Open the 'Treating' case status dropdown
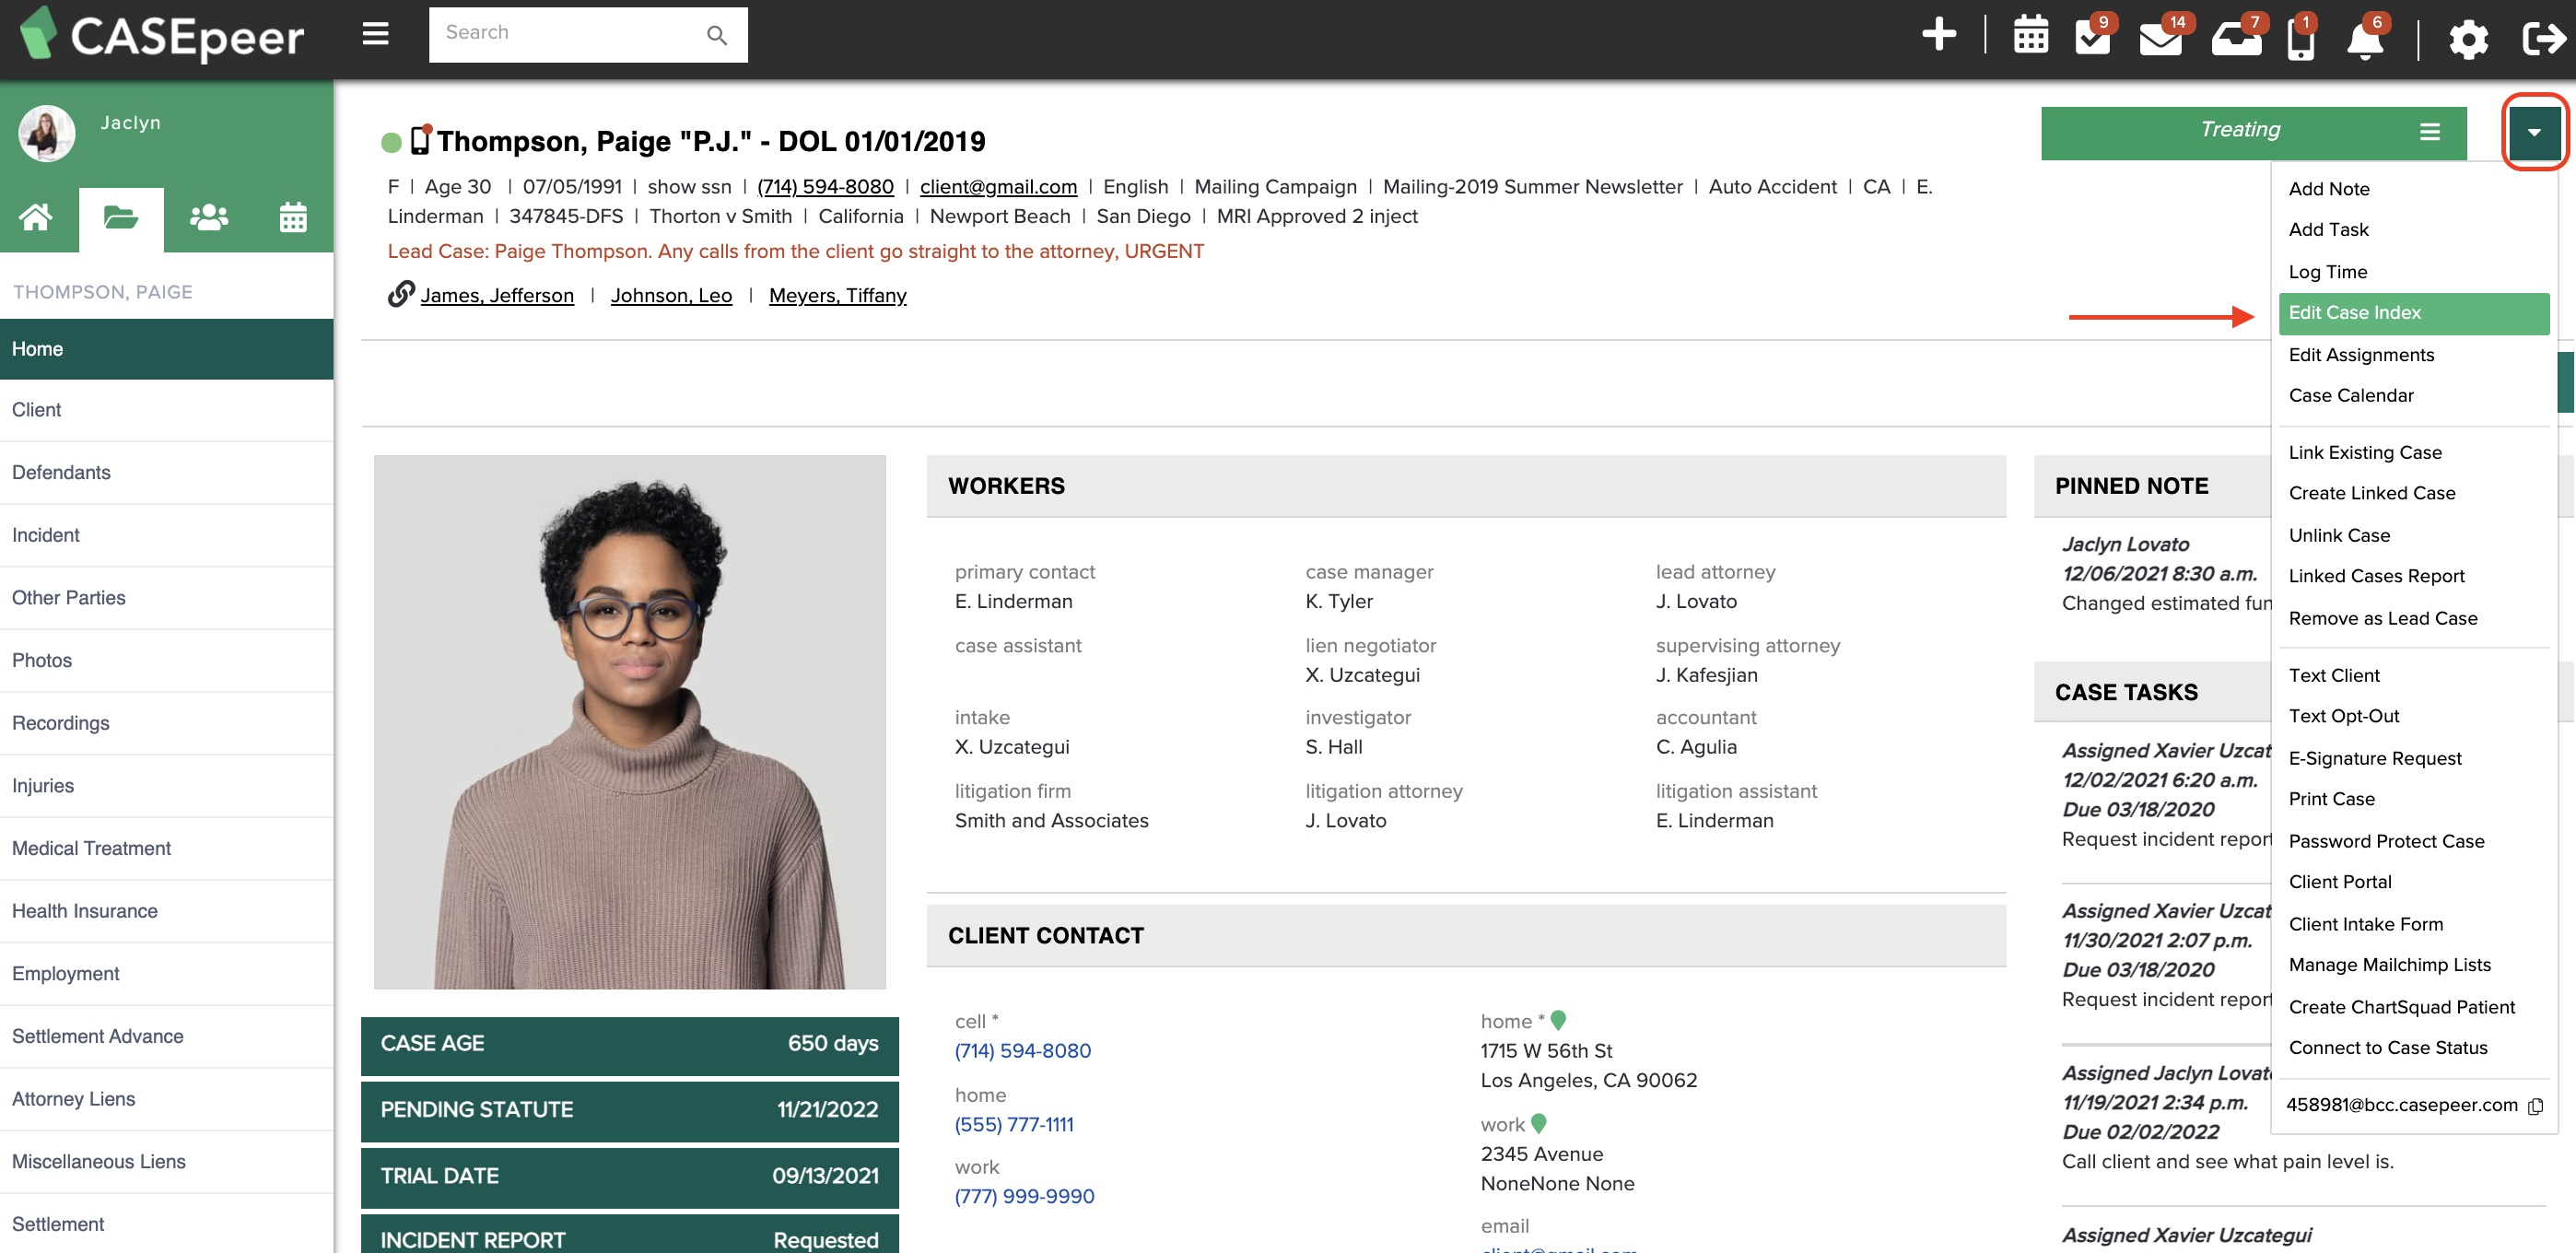Image resolution: width=2576 pixels, height=1253 pixels. [2240, 130]
